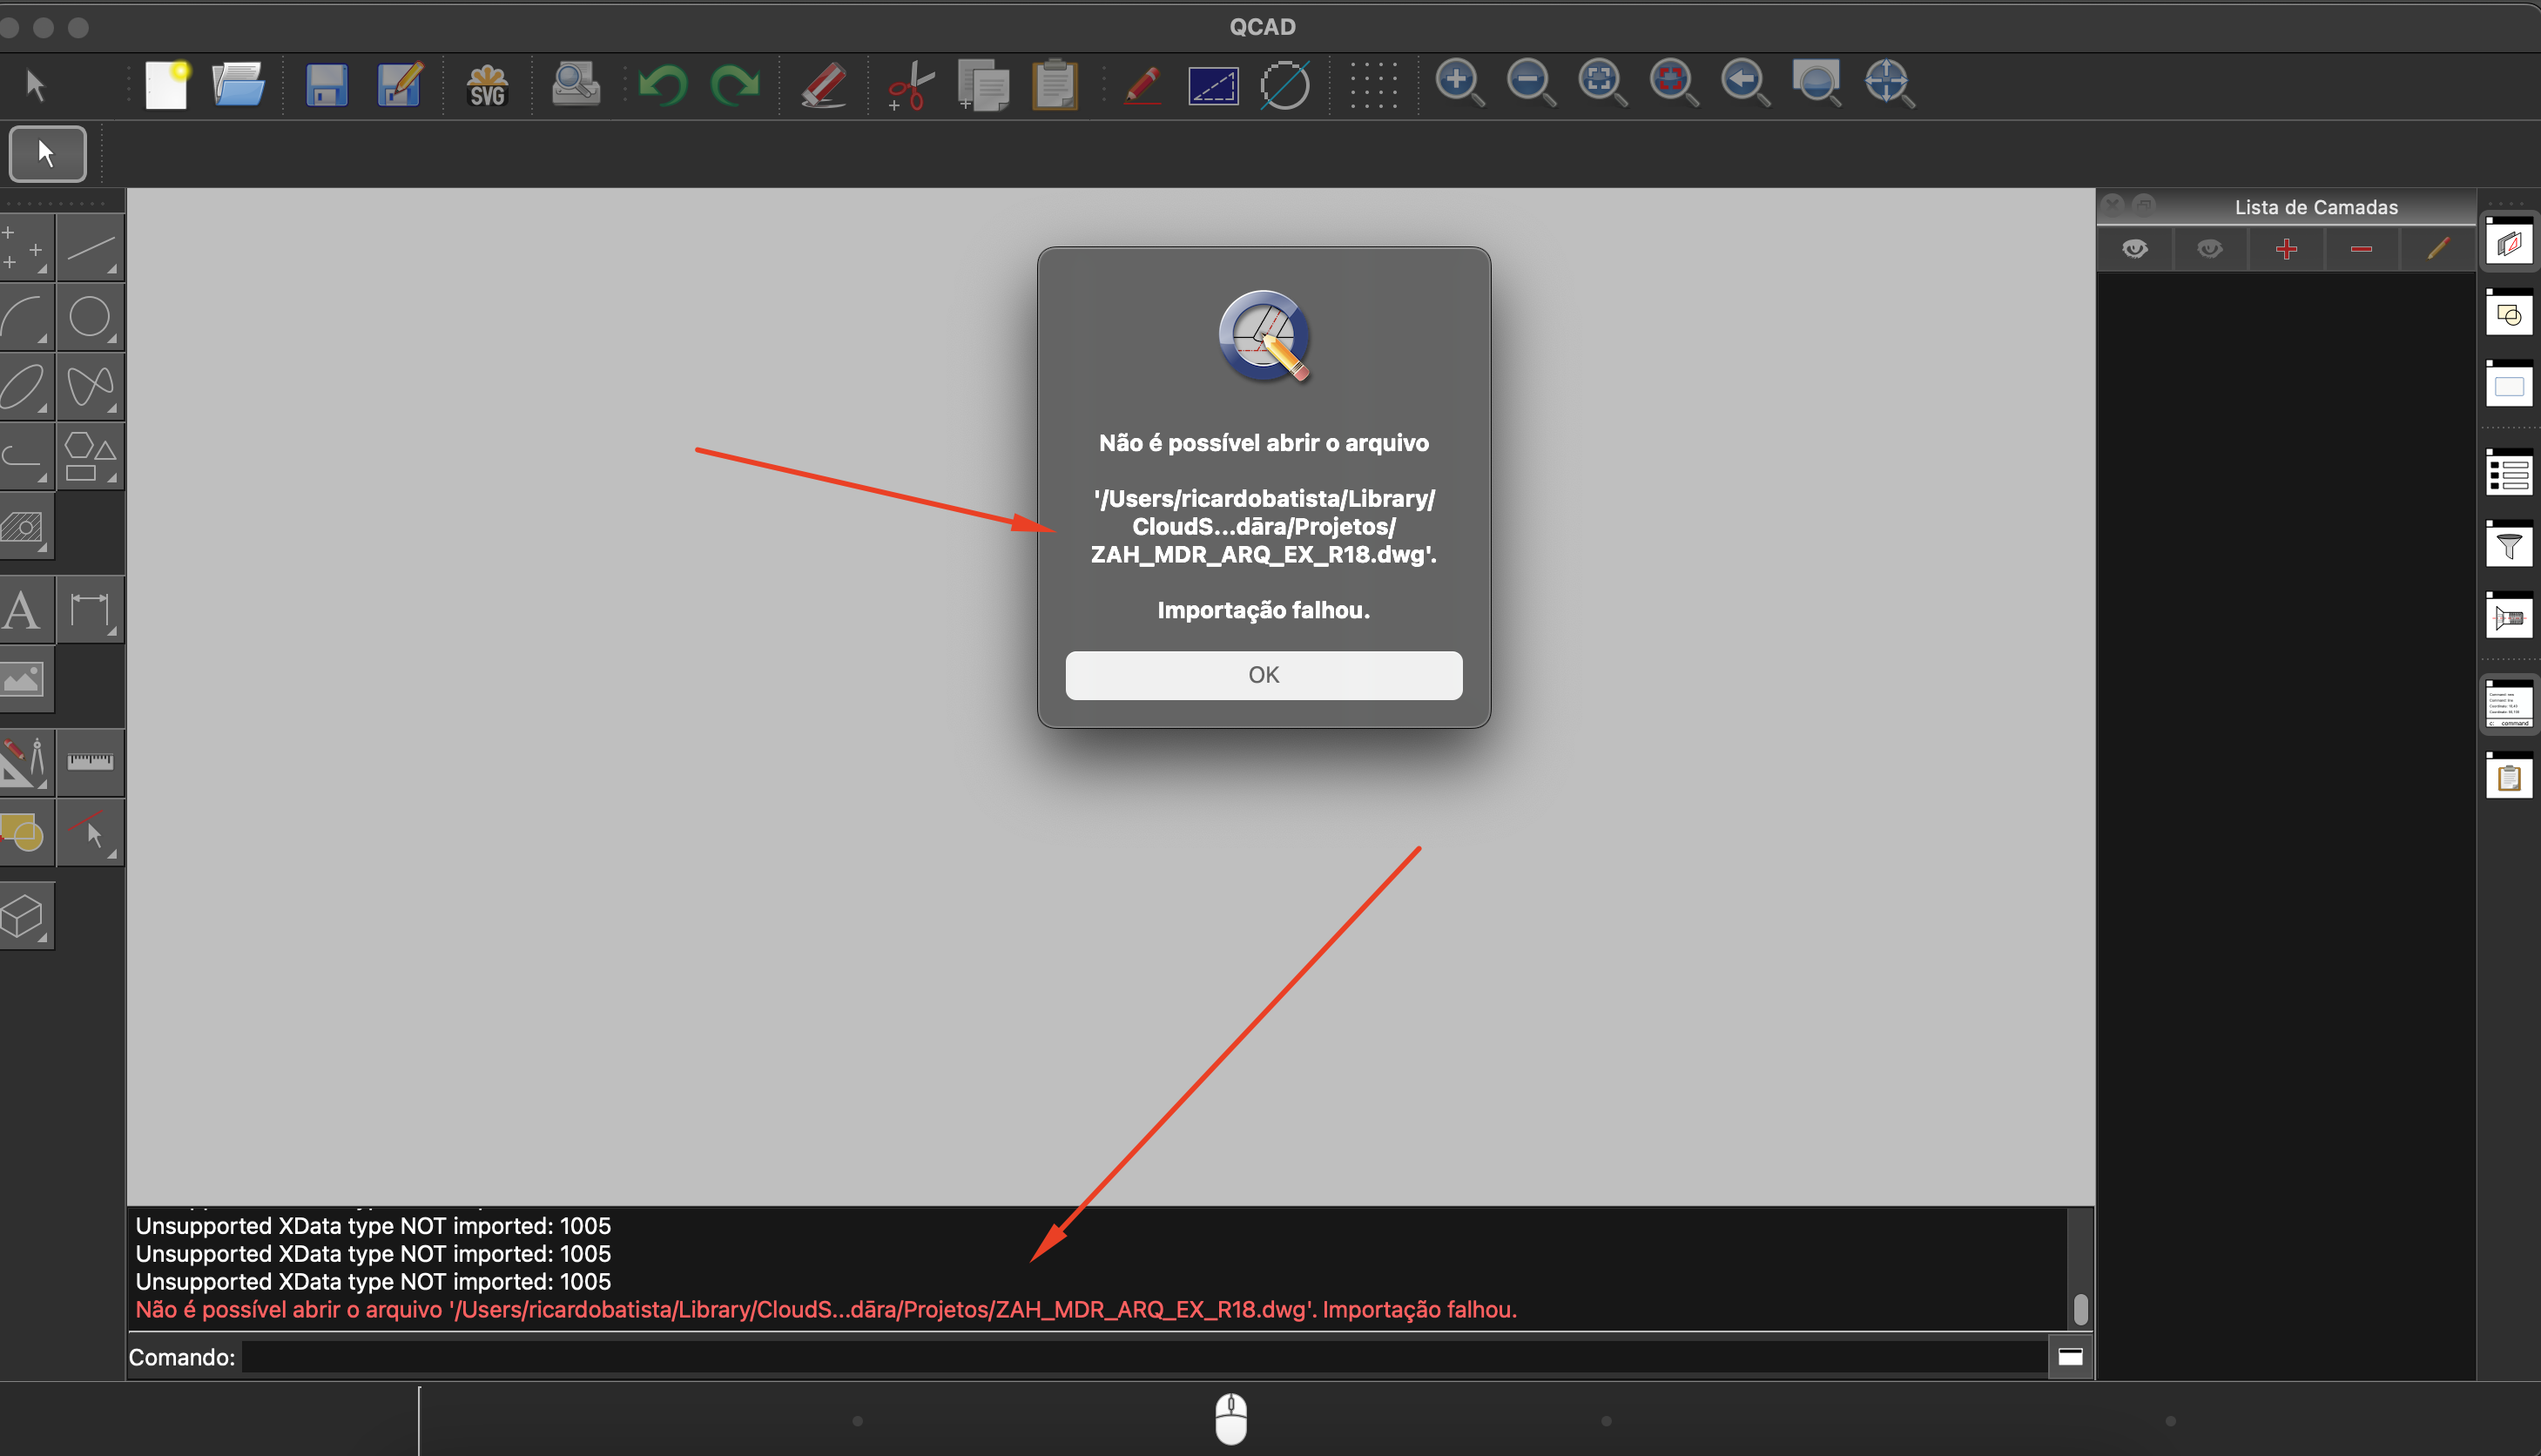Switch to the Block List panel
The image size is (2541, 1456).
[x=2508, y=312]
